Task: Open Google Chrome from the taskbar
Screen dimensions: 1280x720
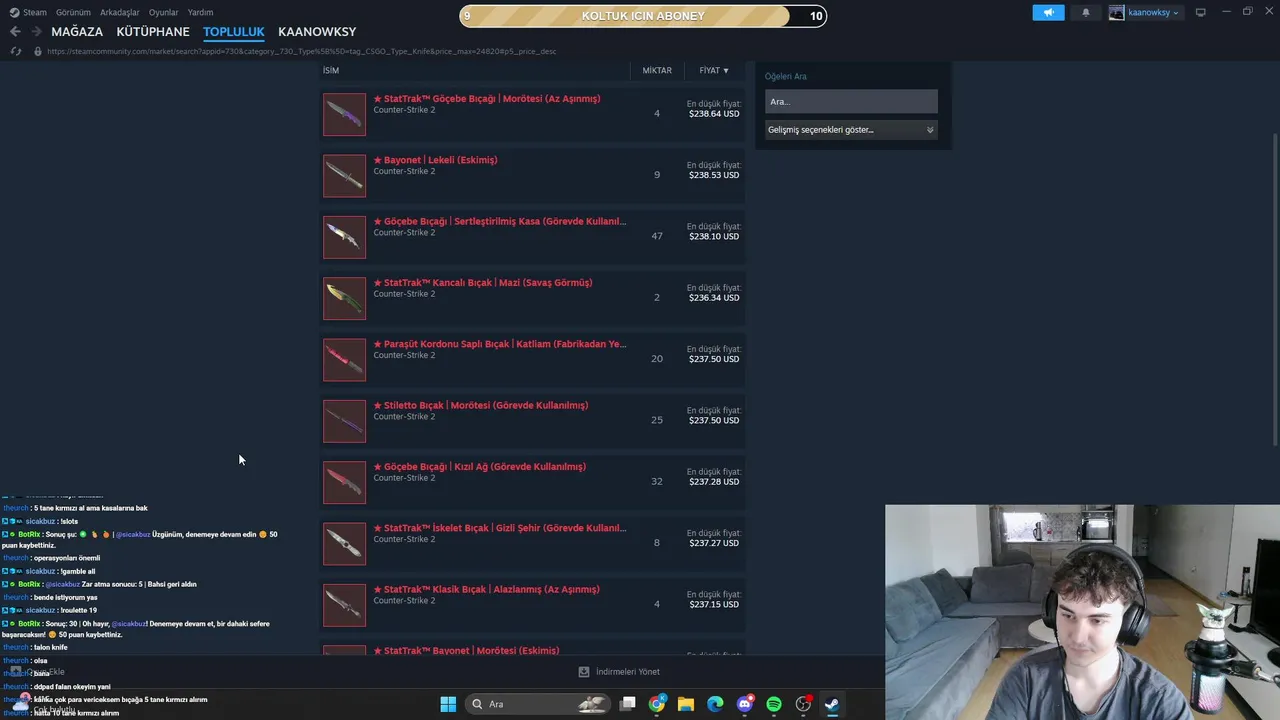Action: click(x=657, y=704)
